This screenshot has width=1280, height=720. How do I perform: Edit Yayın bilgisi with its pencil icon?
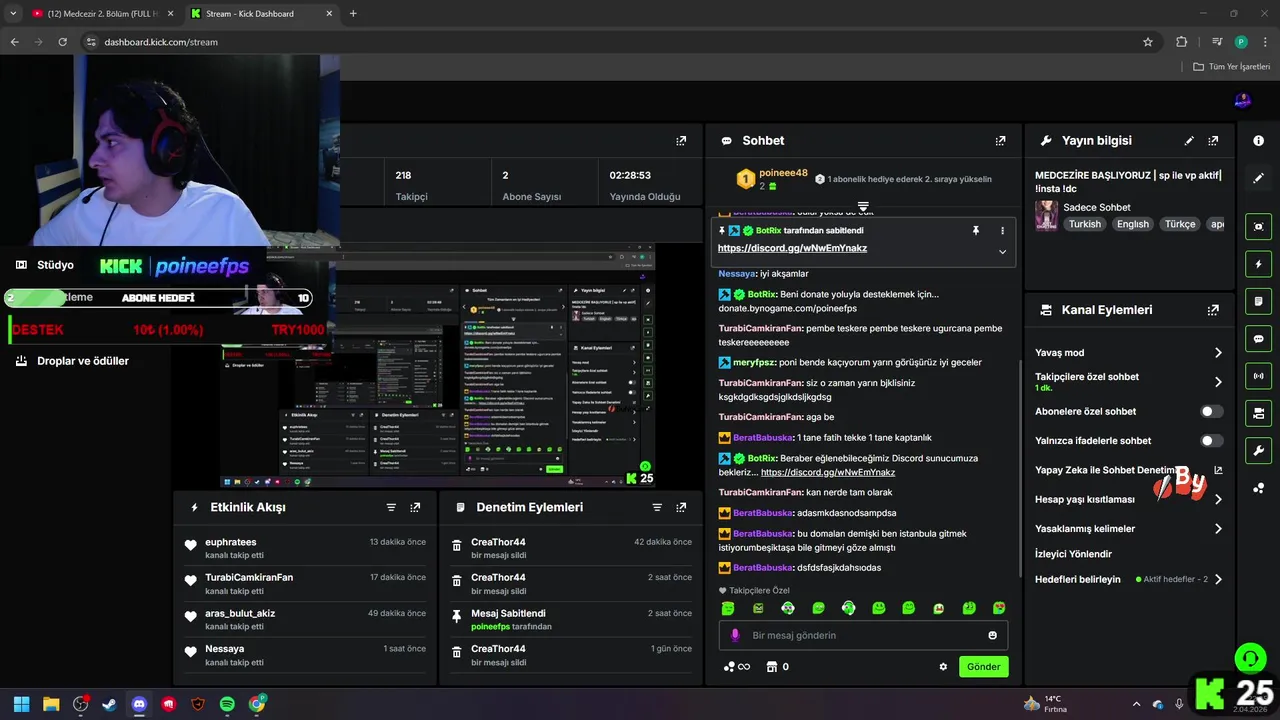click(x=1189, y=141)
